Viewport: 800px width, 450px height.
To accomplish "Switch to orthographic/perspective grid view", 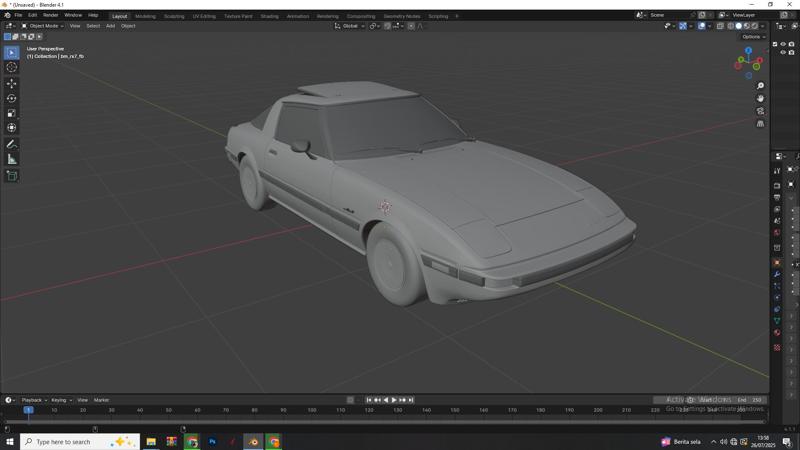I will 761,124.
